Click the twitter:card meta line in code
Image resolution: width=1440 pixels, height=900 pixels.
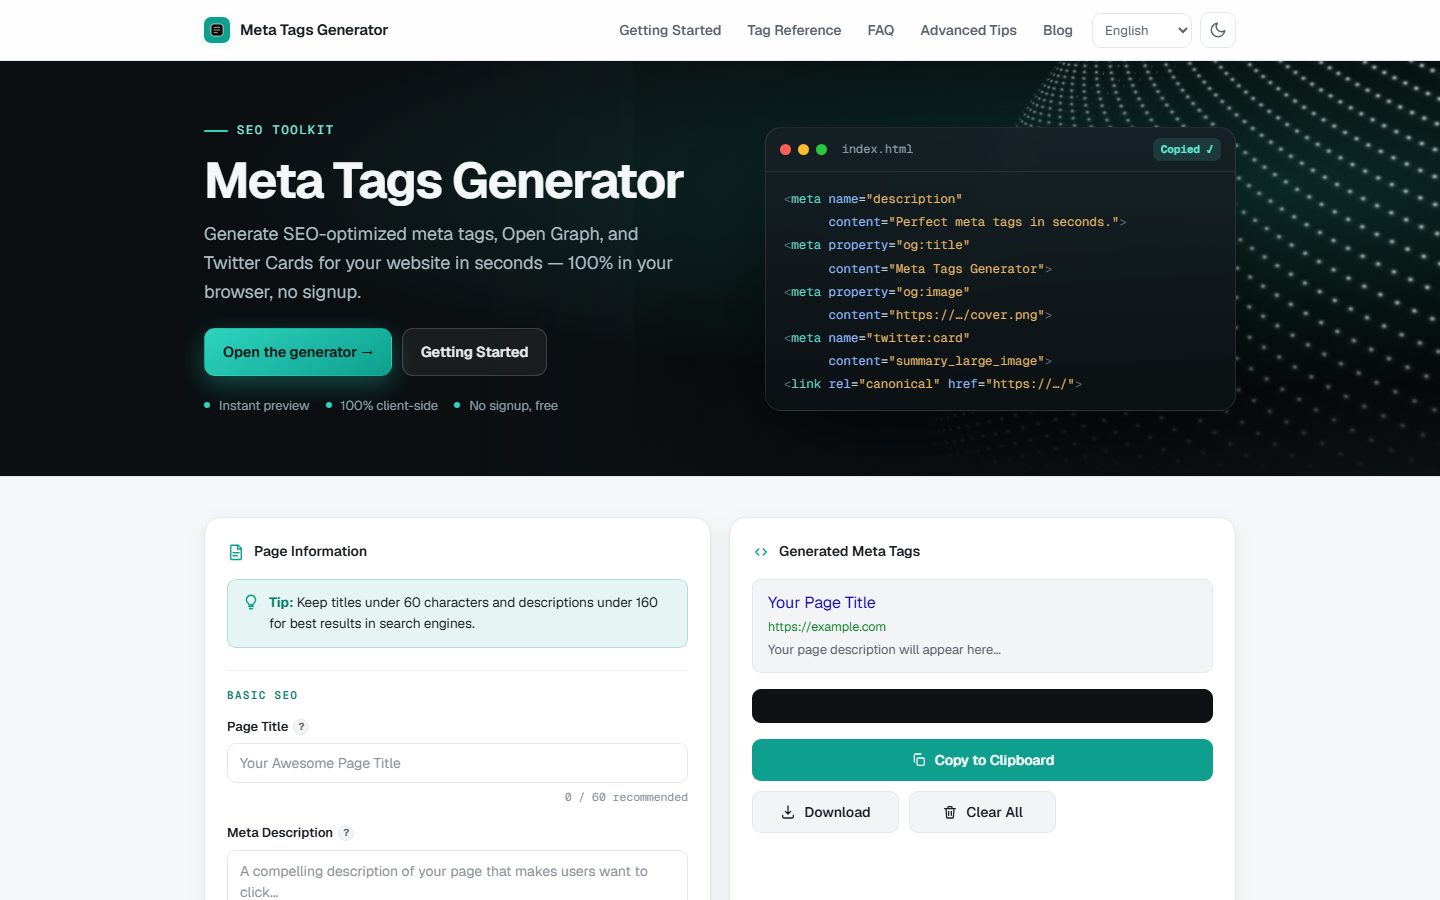click(877, 338)
